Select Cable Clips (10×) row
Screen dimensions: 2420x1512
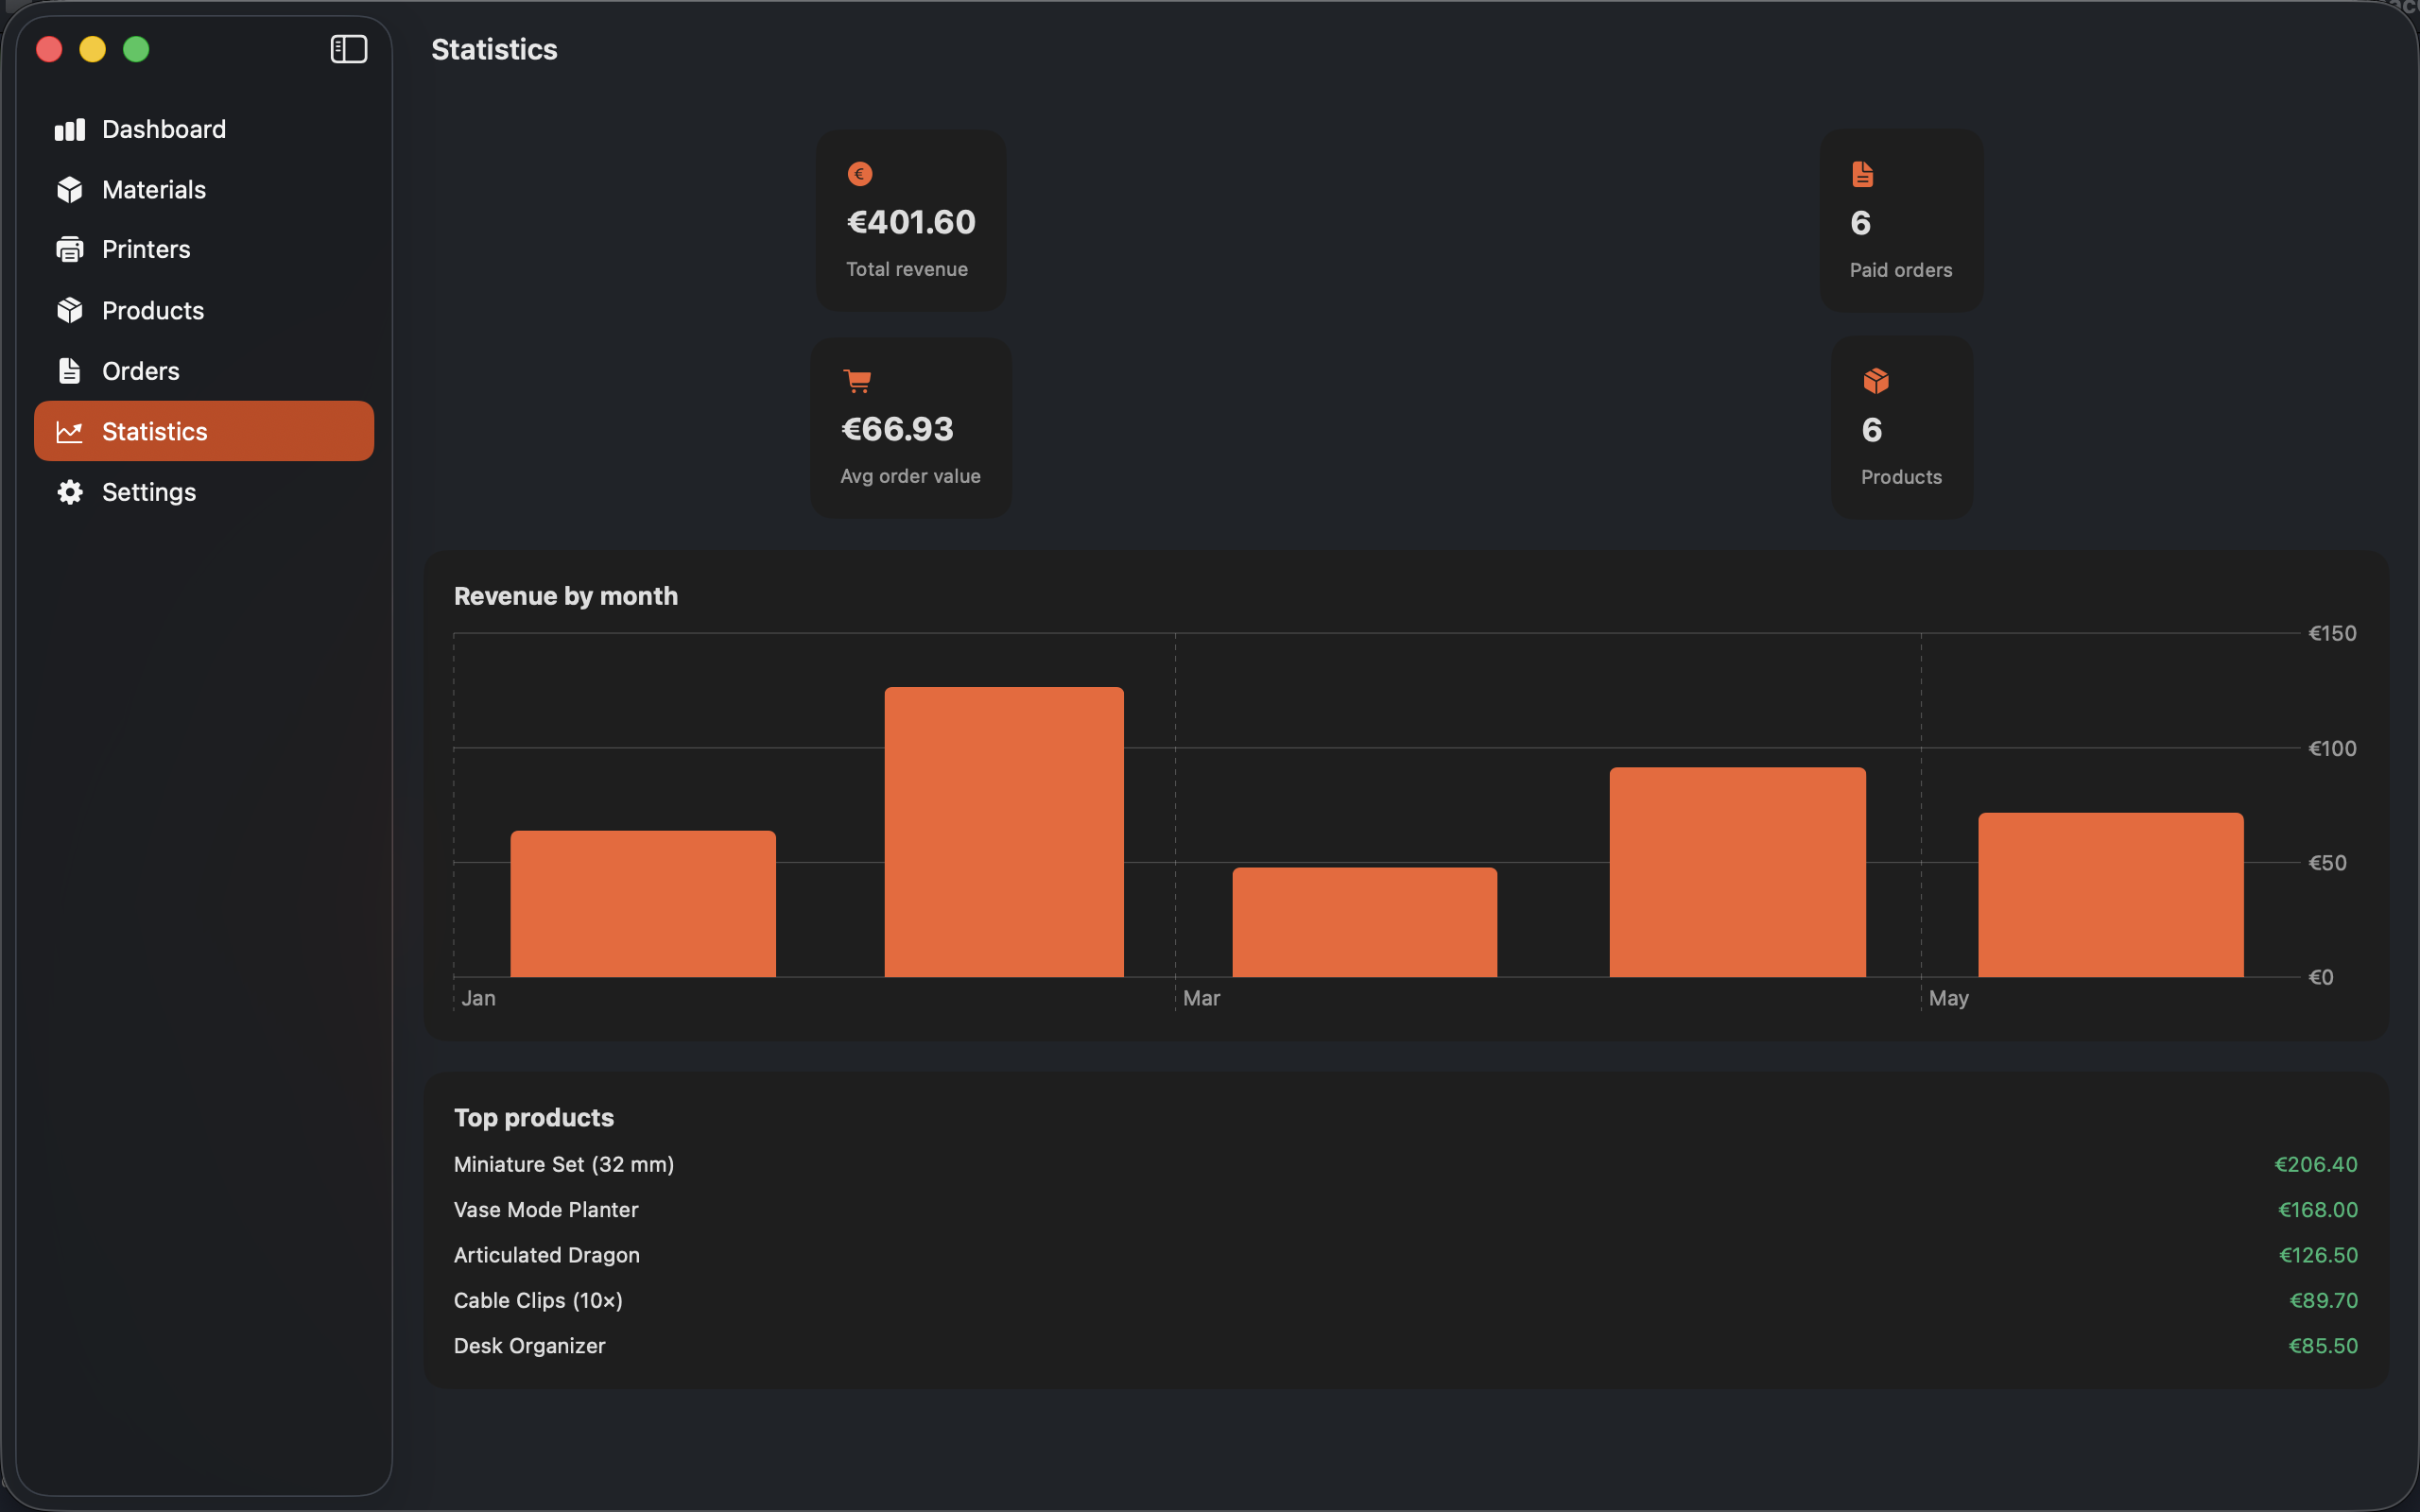(1405, 1301)
